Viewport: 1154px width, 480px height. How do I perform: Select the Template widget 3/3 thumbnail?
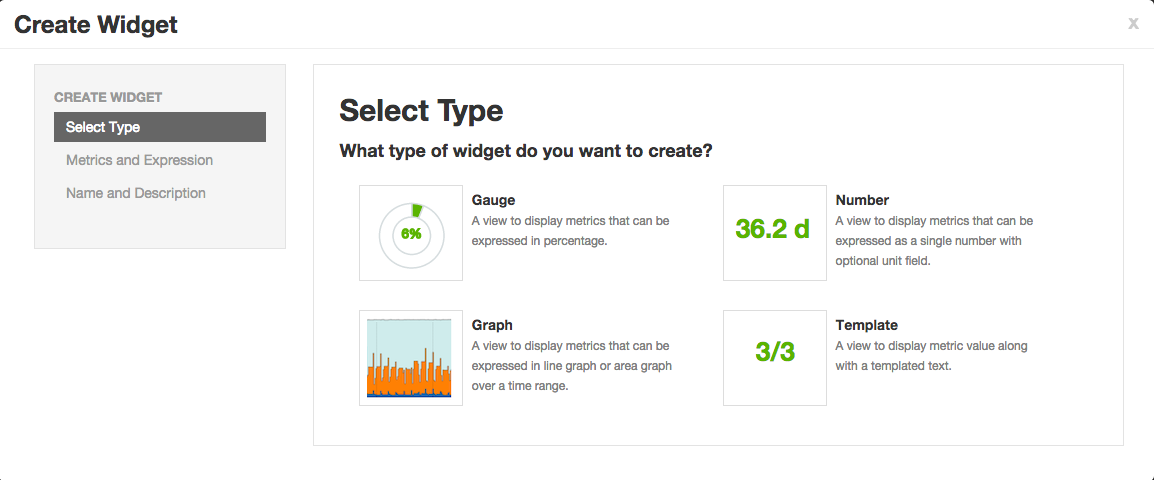(x=774, y=357)
